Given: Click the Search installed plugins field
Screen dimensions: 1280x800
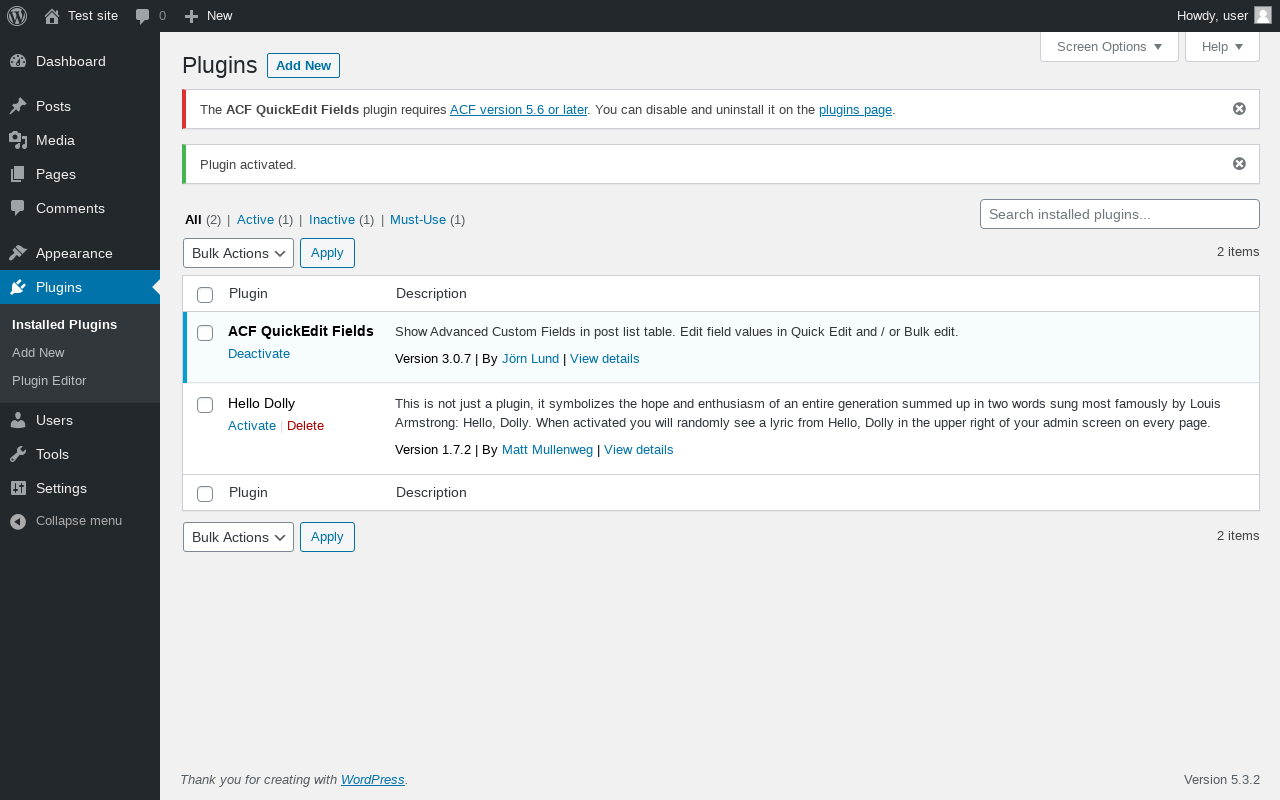Looking at the screenshot, I should 1119,214.
